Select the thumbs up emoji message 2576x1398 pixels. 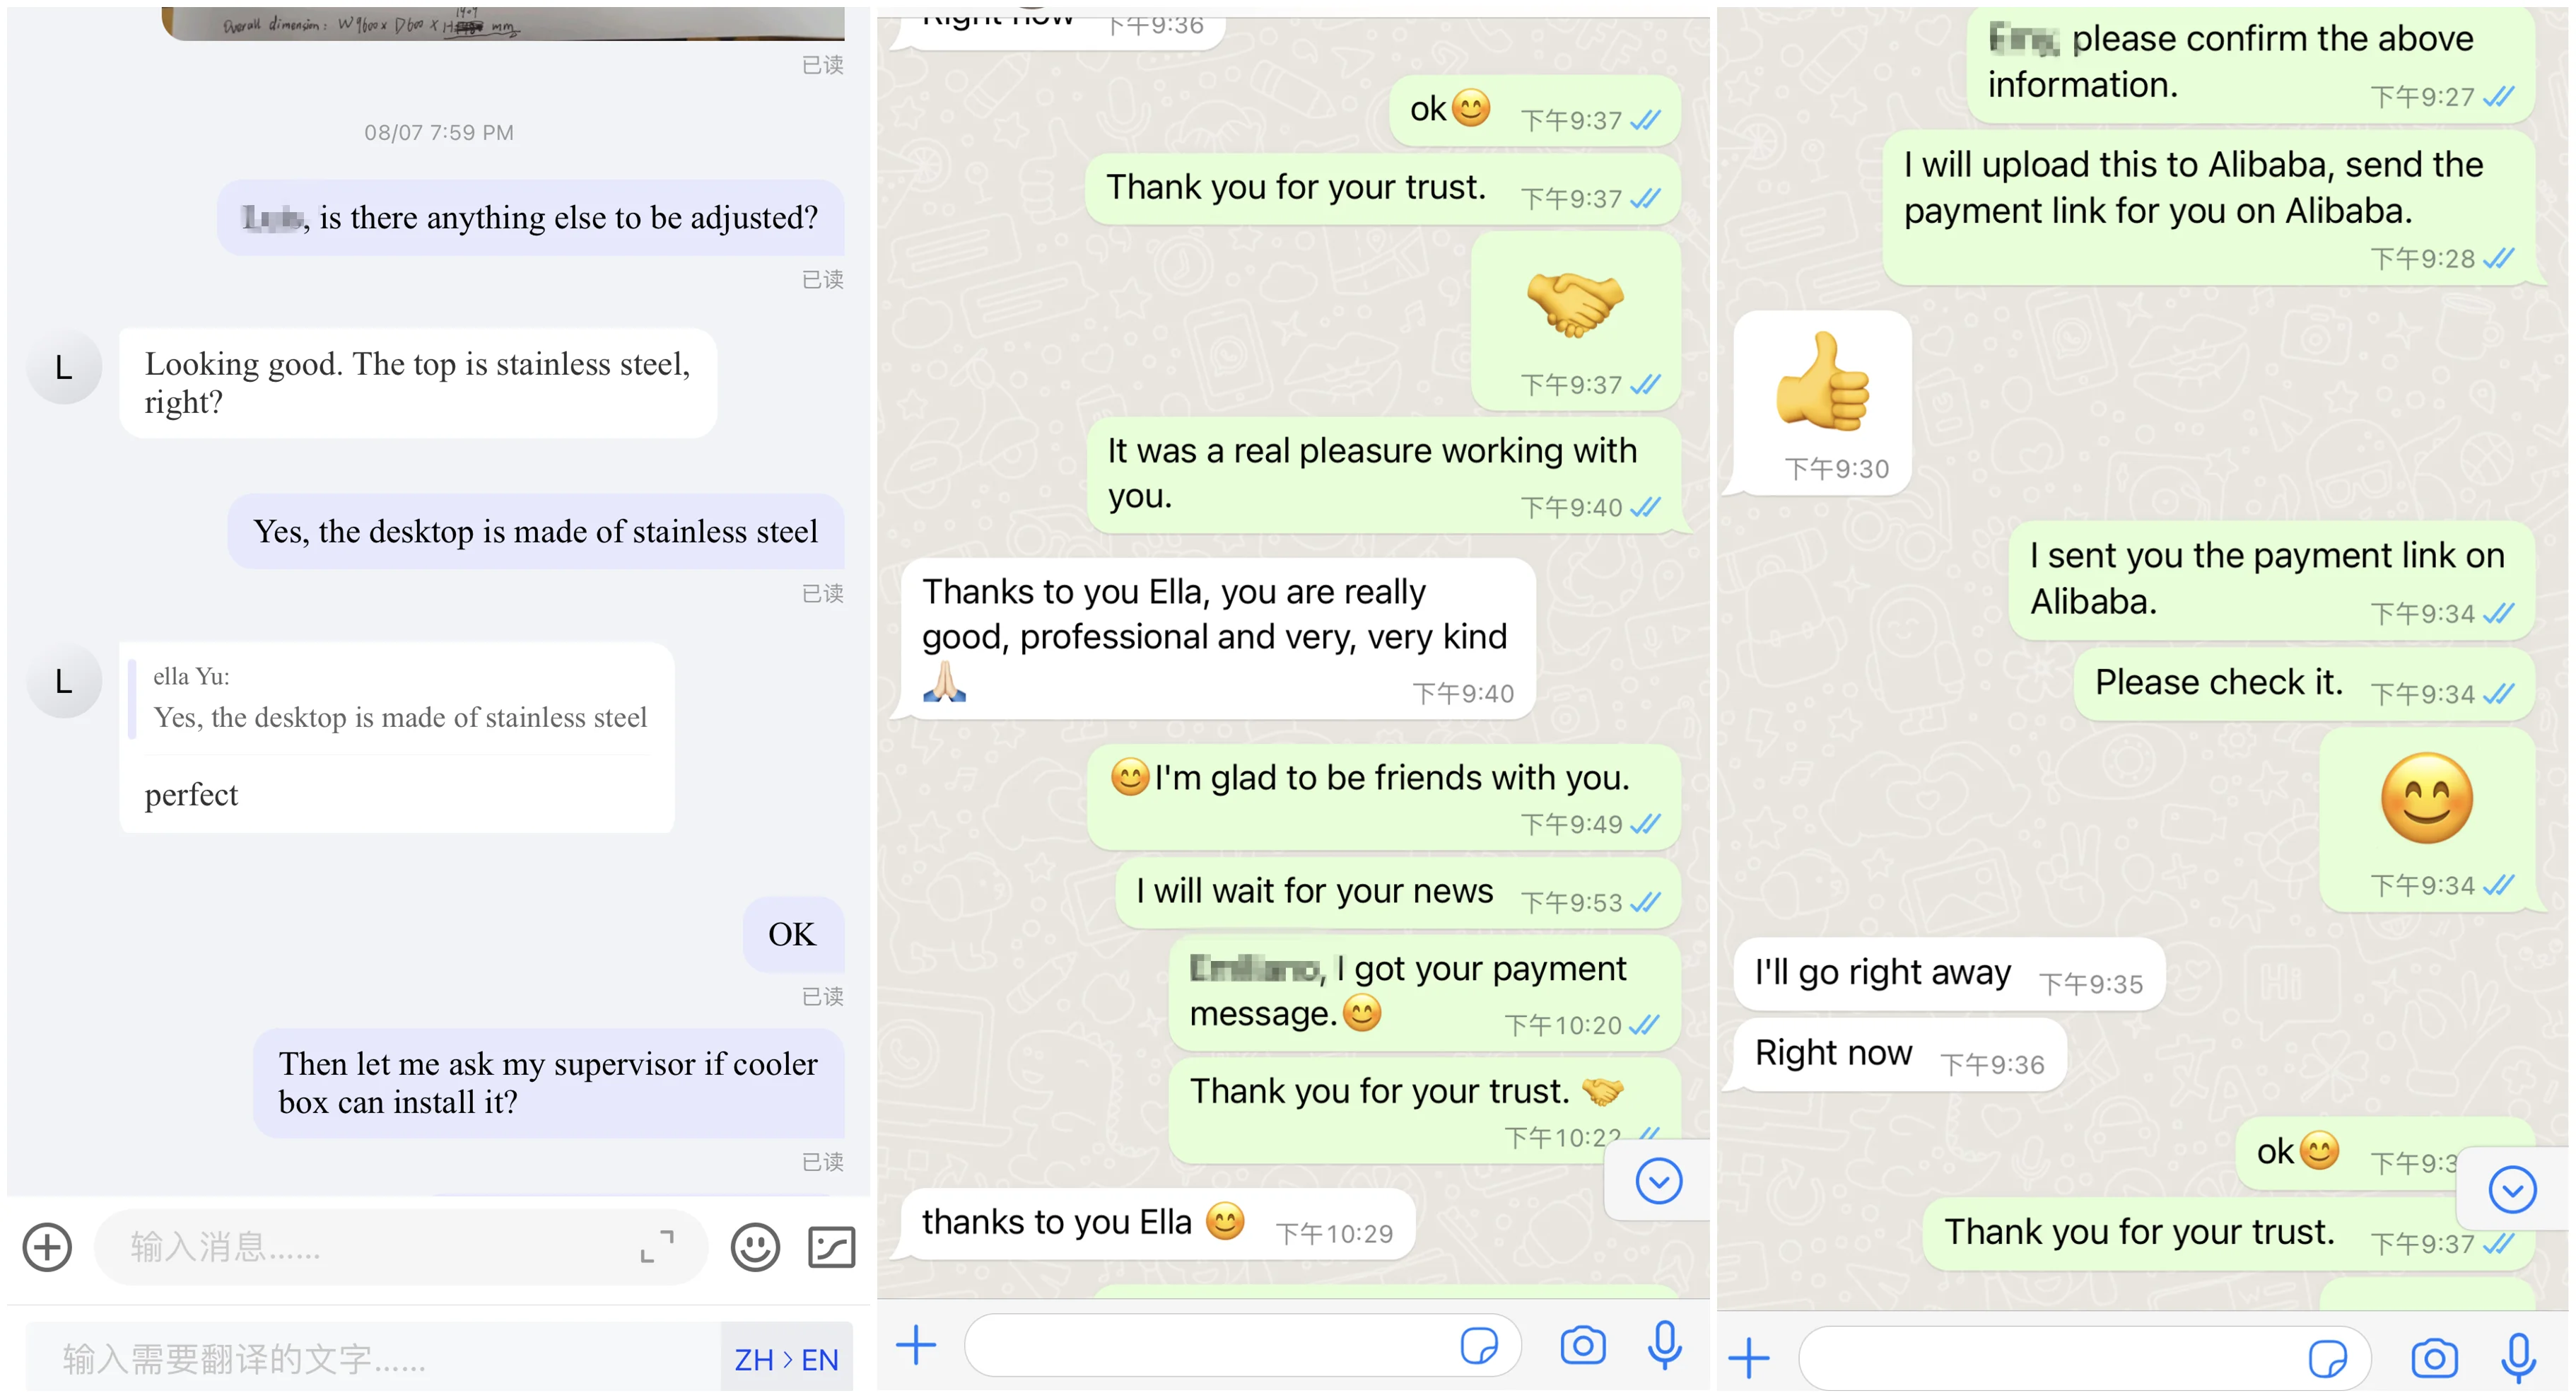tap(1822, 402)
